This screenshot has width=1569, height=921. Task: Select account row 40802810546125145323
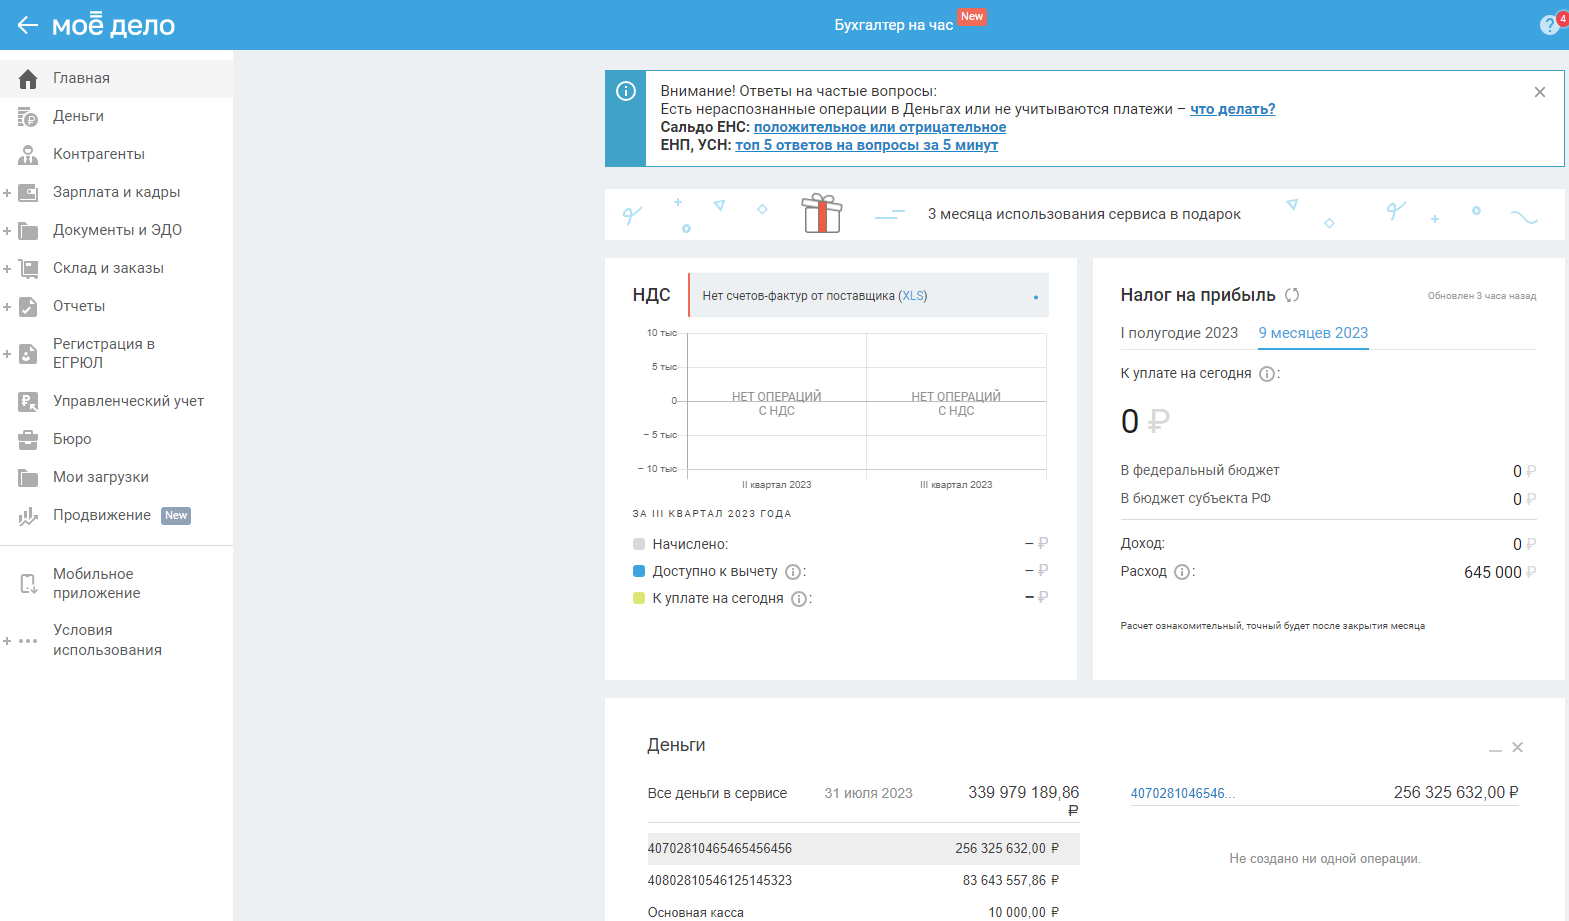coord(863,881)
